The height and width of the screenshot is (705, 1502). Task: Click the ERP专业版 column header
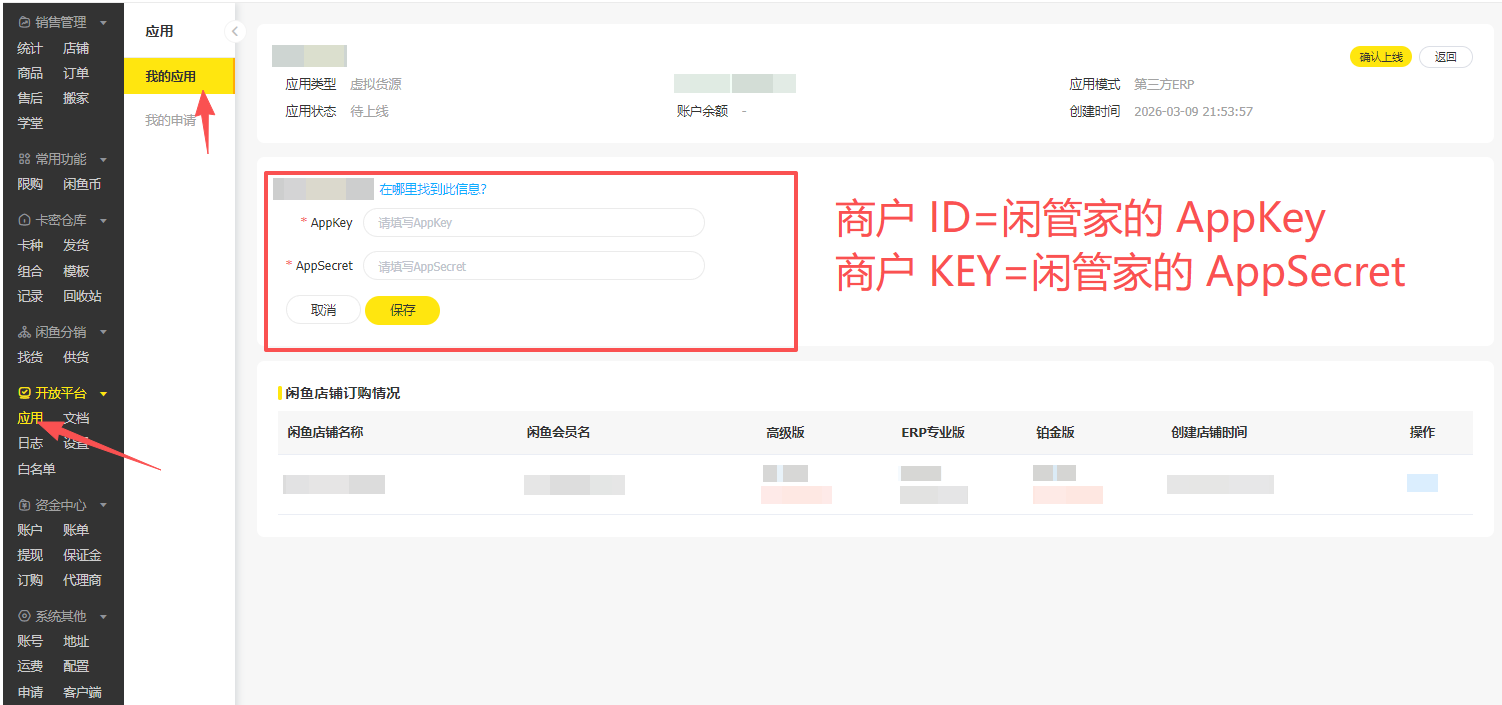[x=933, y=432]
